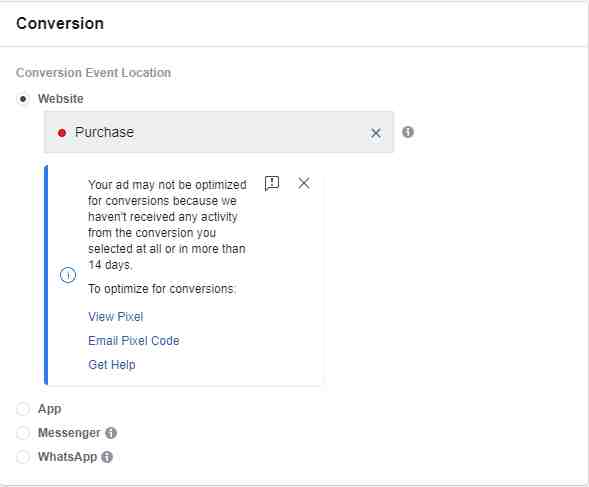Select the WhatsApp radio button
The width and height of the screenshot is (589, 487).
23,457
